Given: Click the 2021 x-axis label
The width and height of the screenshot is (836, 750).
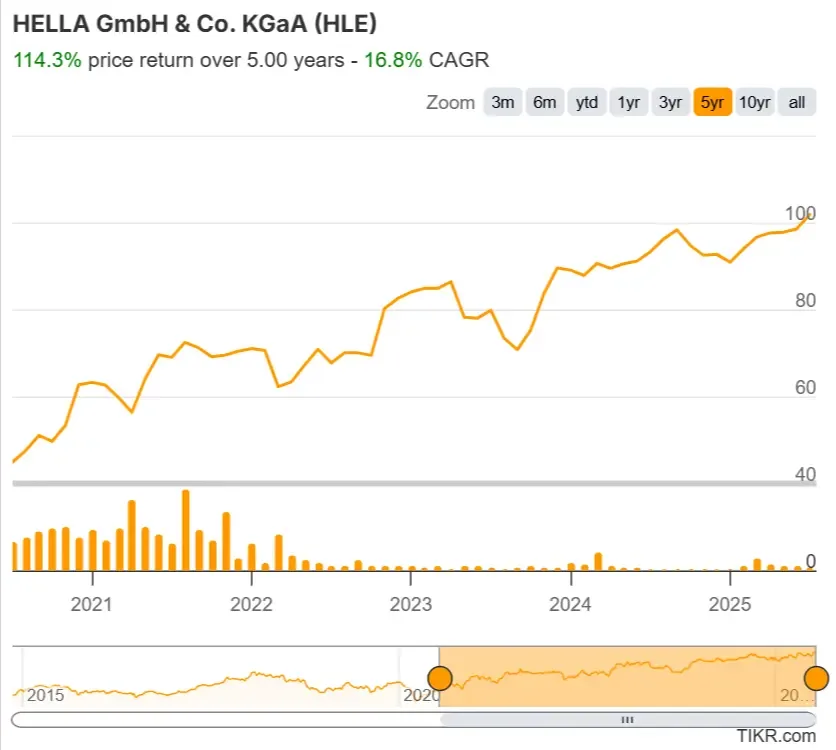Looking at the screenshot, I should coord(92,604).
